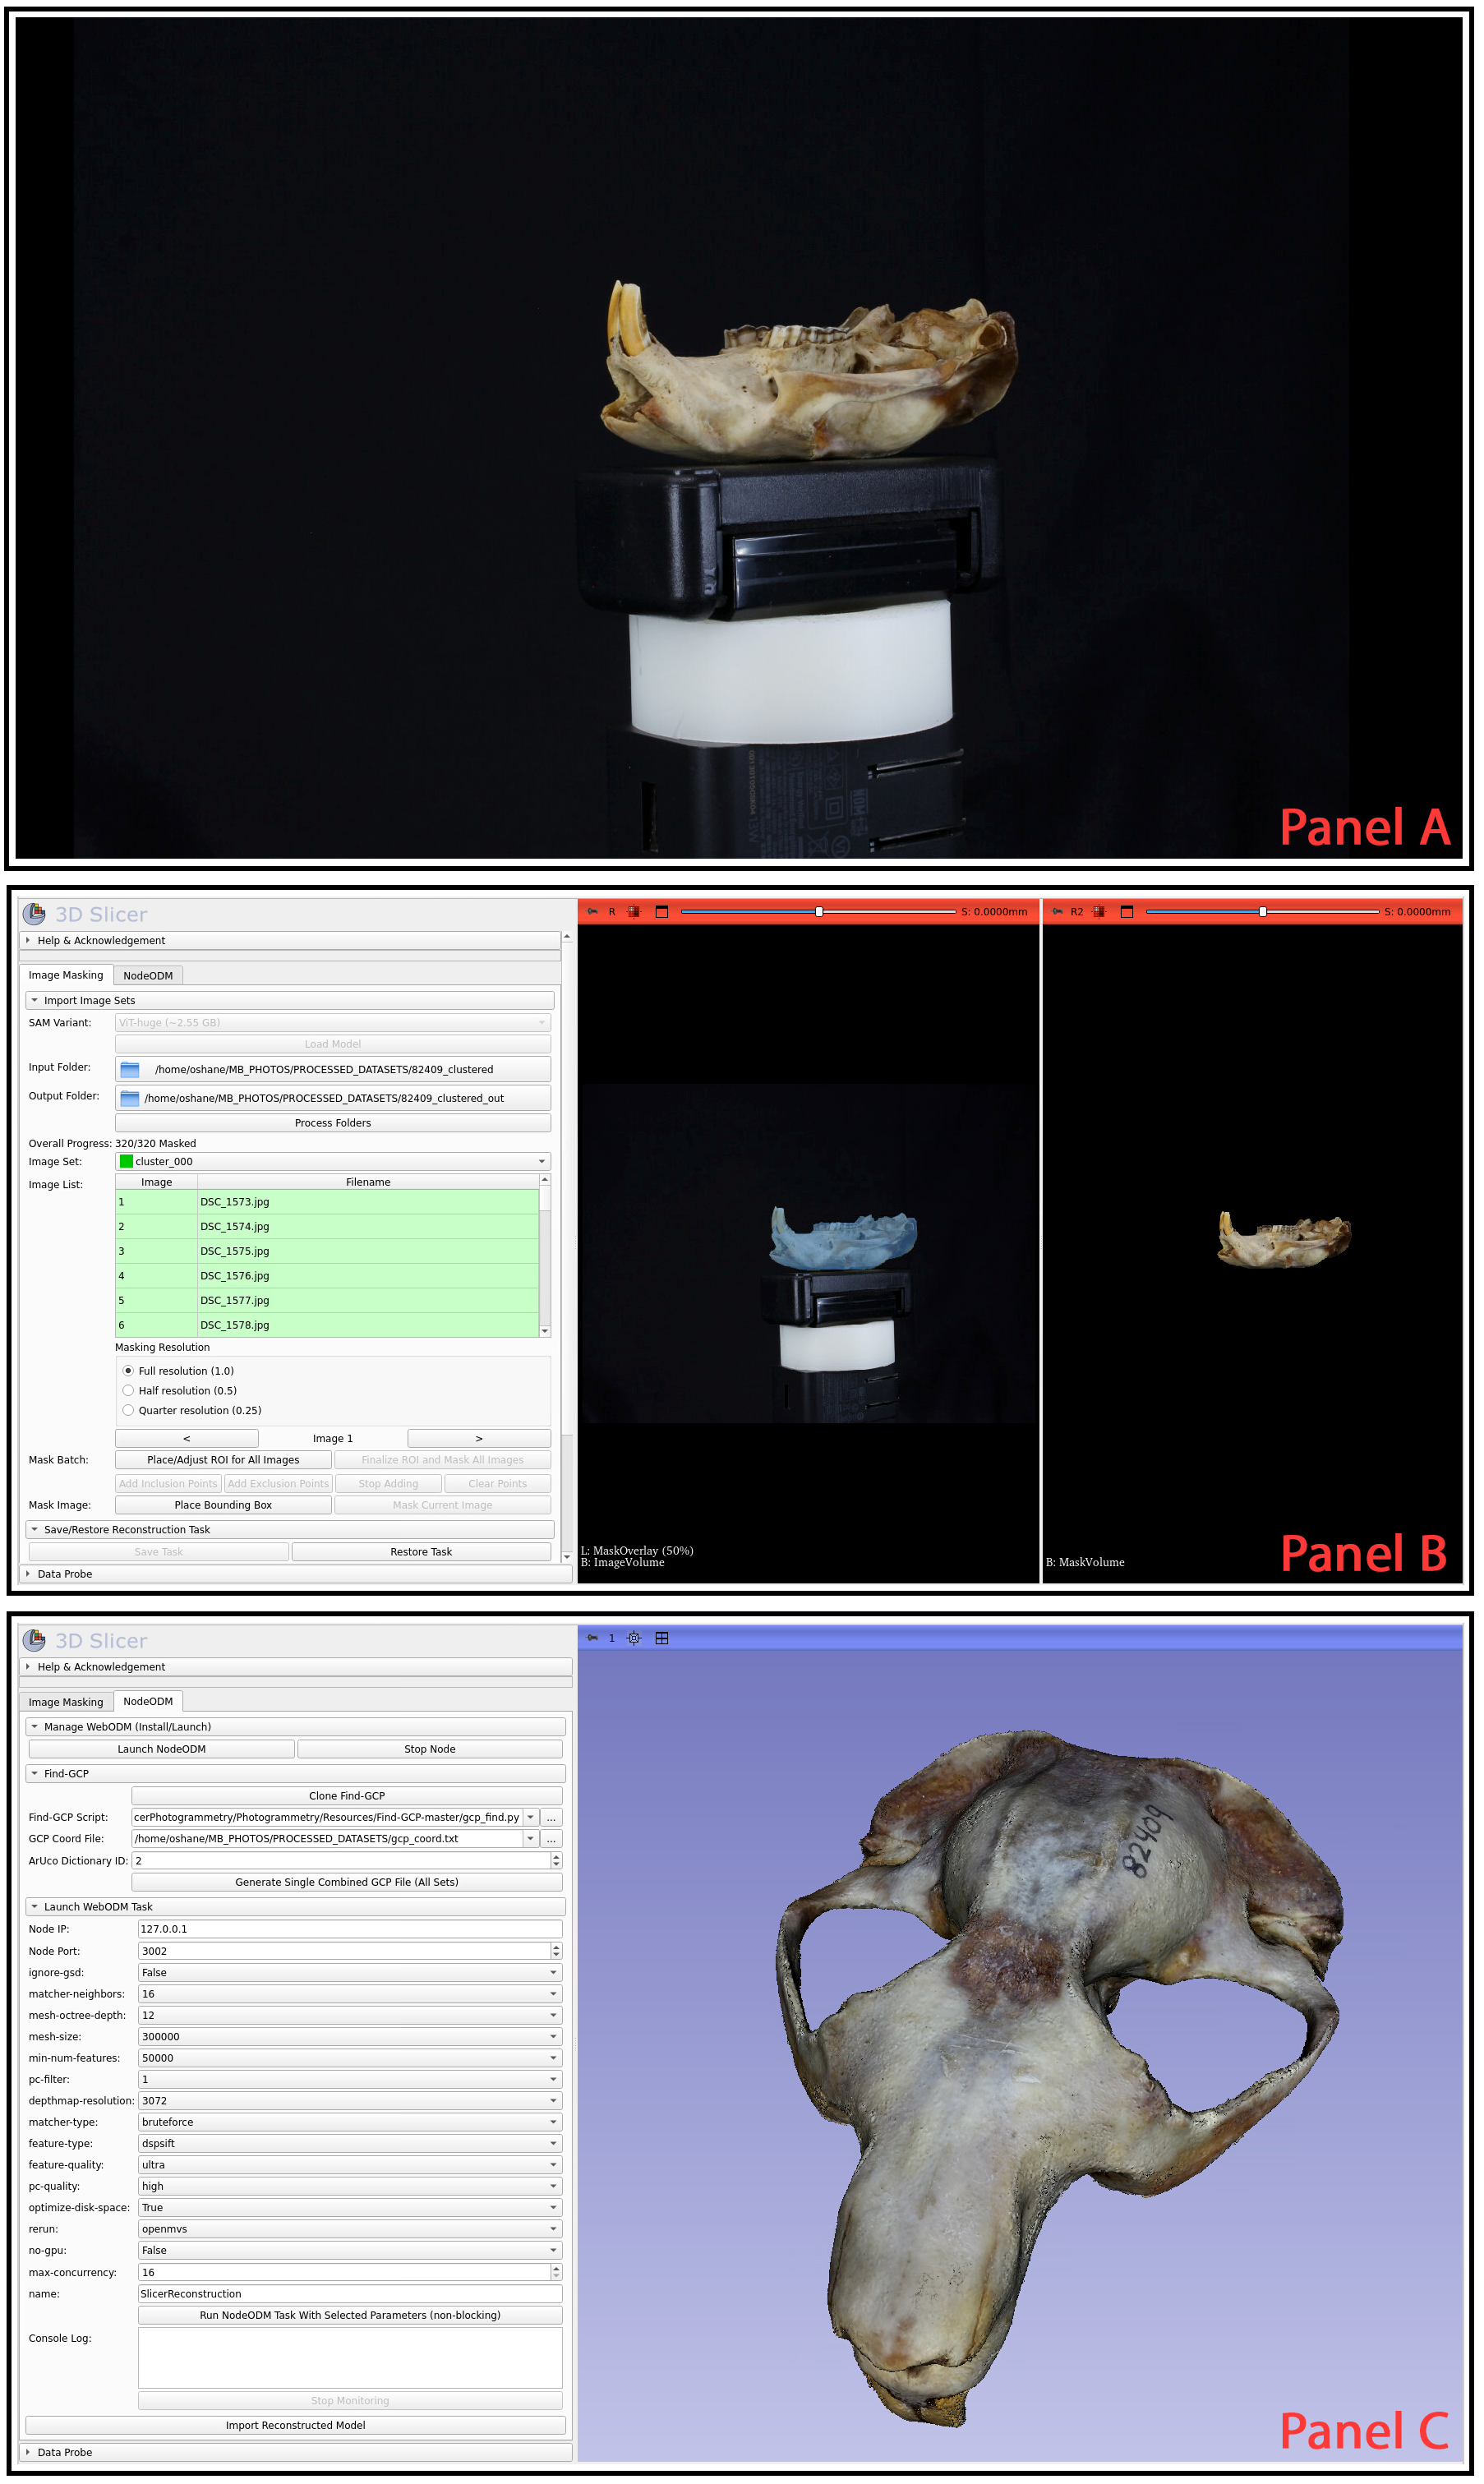
Task: Click the Input Folder blue folder icon
Action: 130,1069
